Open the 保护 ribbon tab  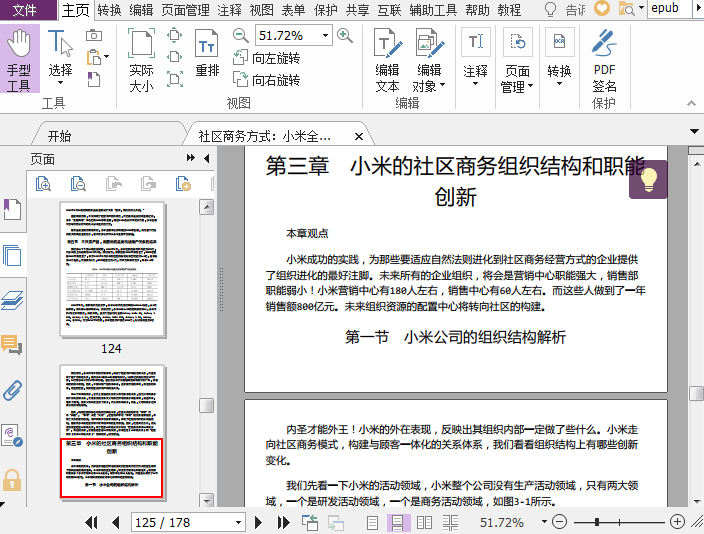(x=326, y=10)
